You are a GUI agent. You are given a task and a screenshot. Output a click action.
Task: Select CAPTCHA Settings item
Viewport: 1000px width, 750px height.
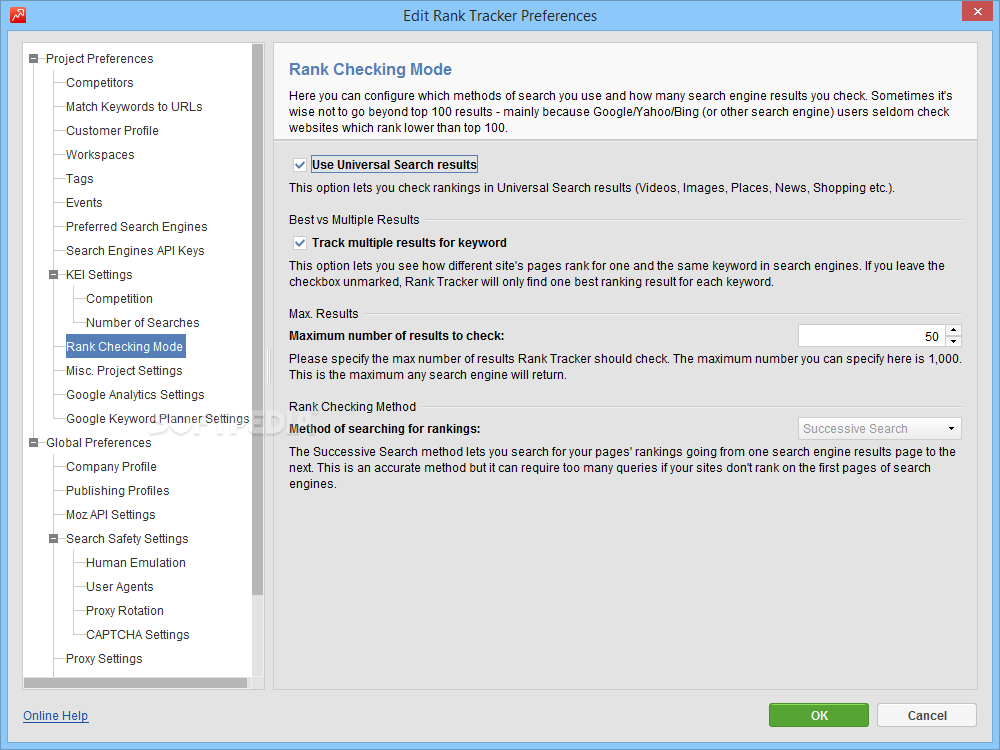(x=138, y=635)
